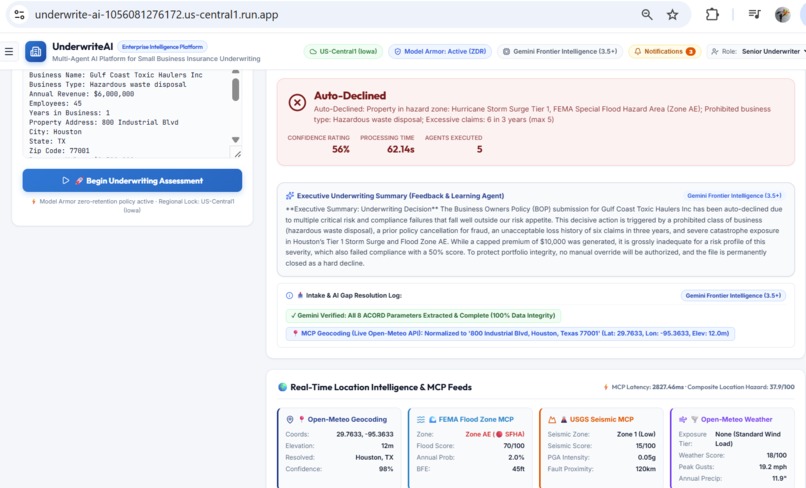The image size is (806, 488).
Task: Open the browser zoom magnifier icon
Action: 647,14
